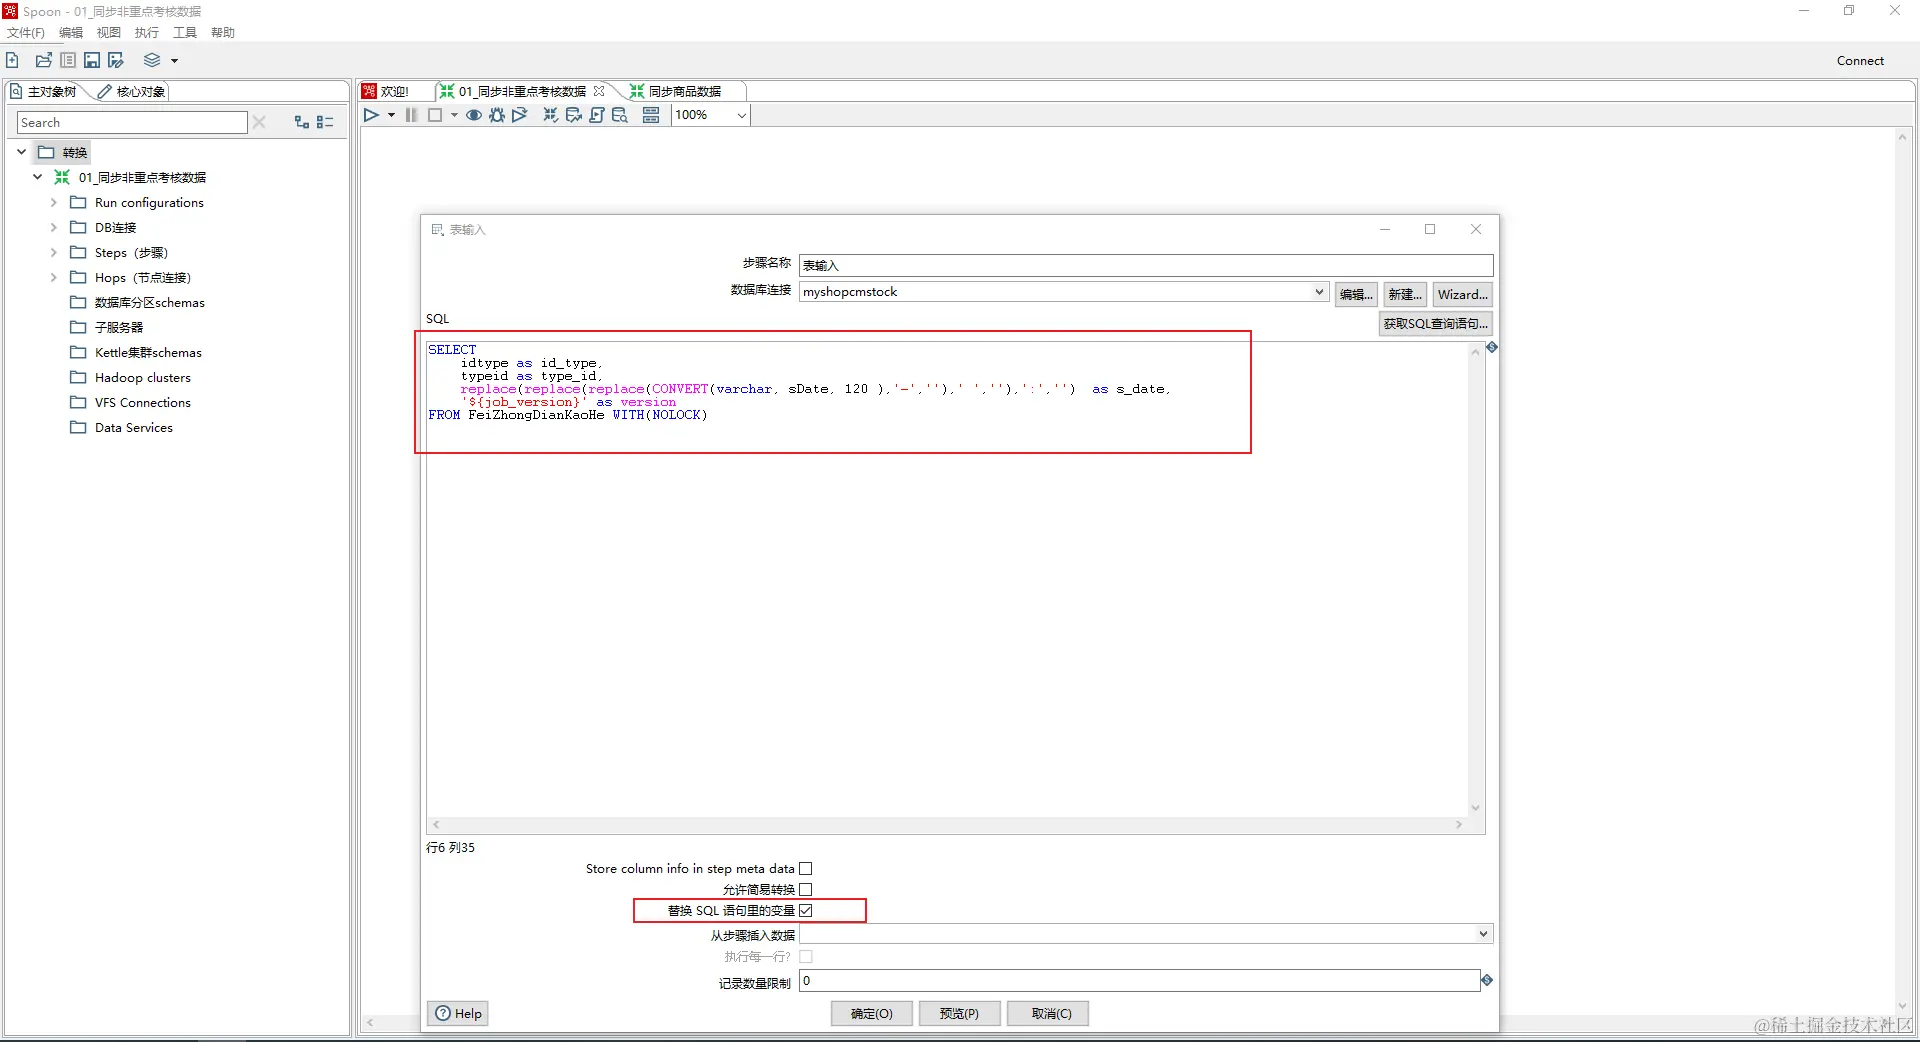This screenshot has height=1042, width=1920.
Task: Click the Open file icon
Action: click(x=43, y=60)
